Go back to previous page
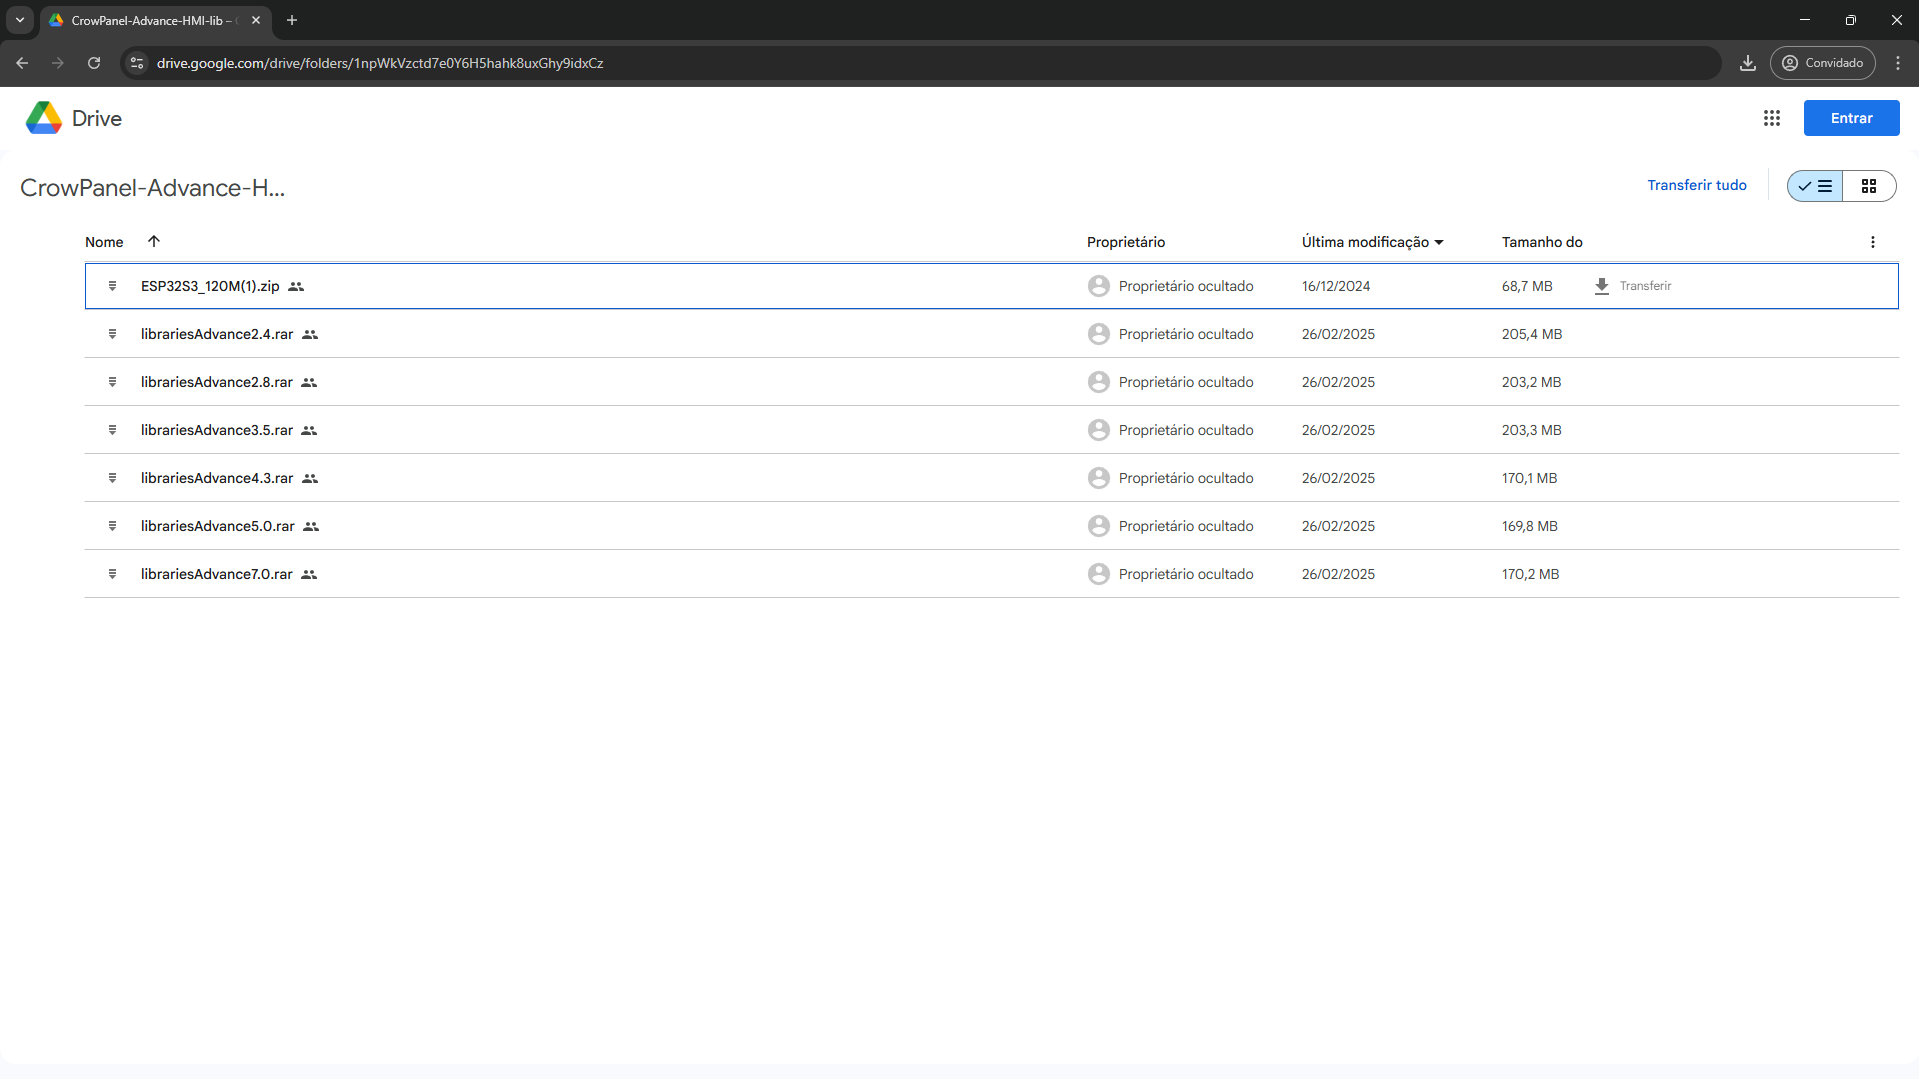 coord(22,63)
